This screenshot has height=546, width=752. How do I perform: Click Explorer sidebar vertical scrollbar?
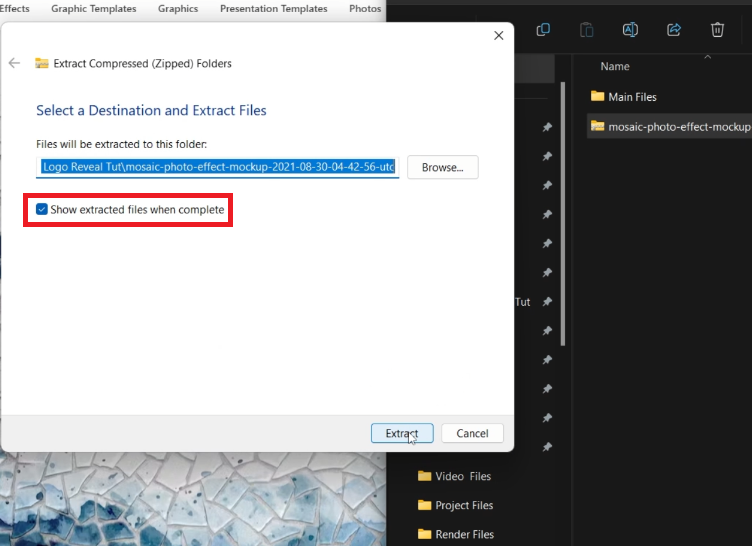(x=563, y=214)
